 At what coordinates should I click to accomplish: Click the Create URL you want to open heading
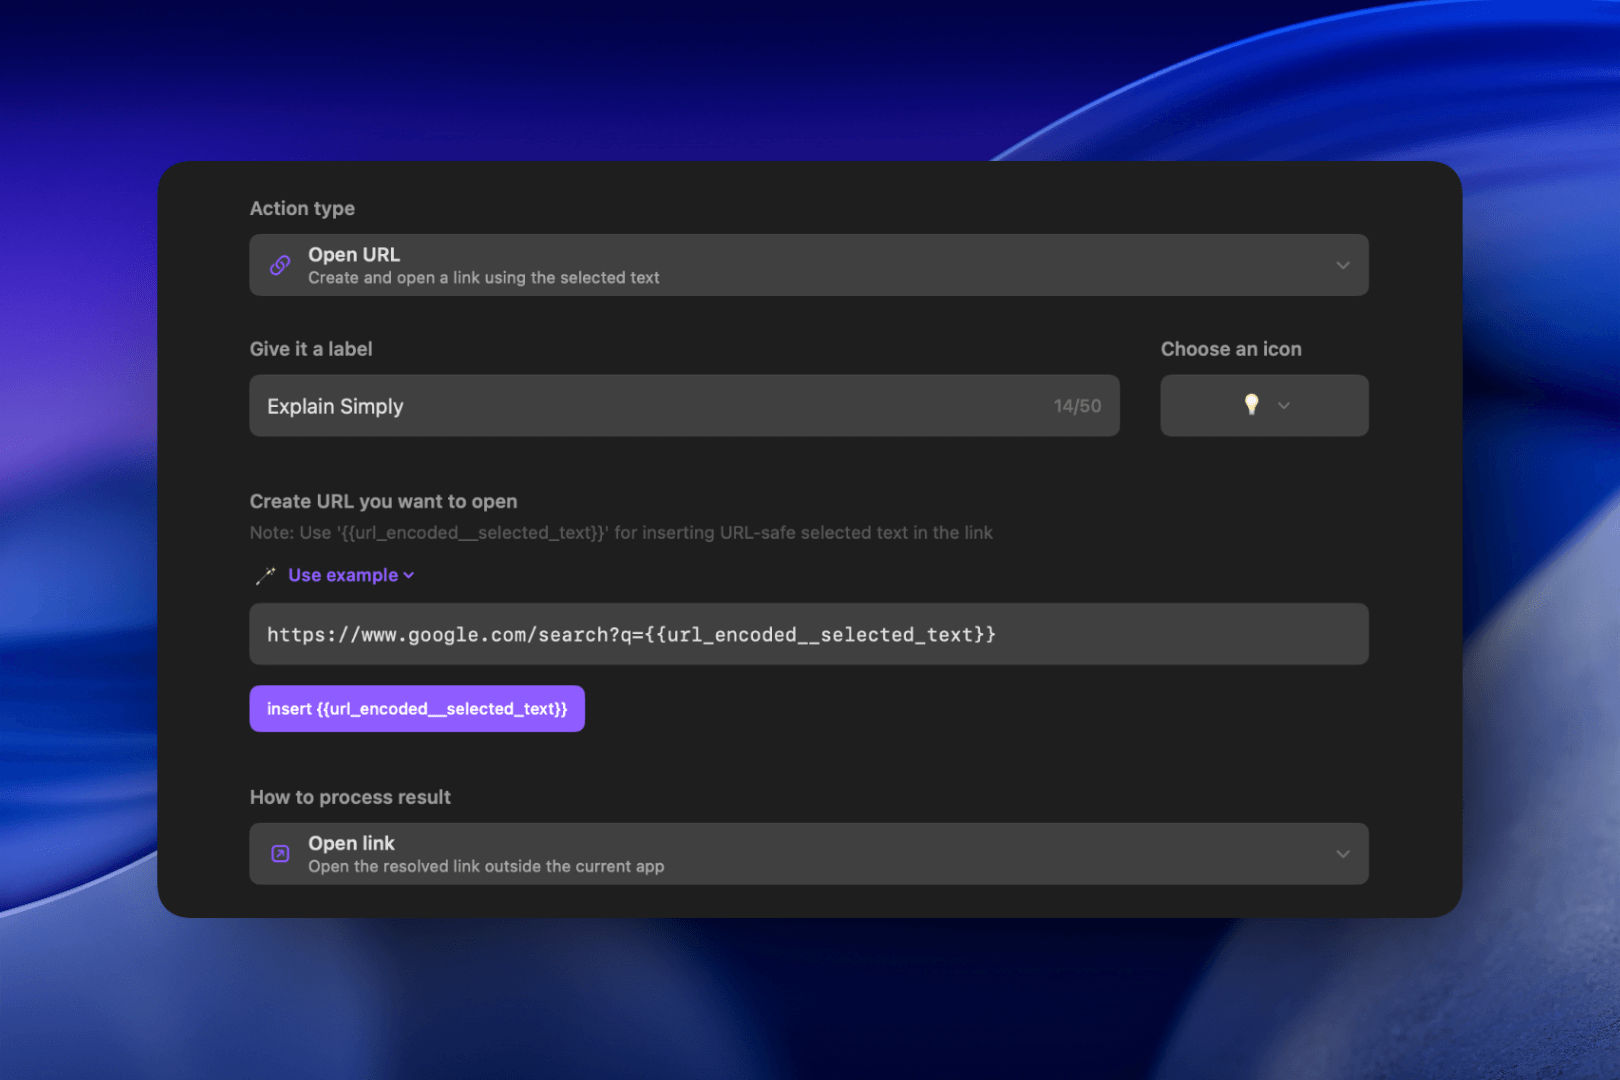pyautogui.click(x=383, y=502)
